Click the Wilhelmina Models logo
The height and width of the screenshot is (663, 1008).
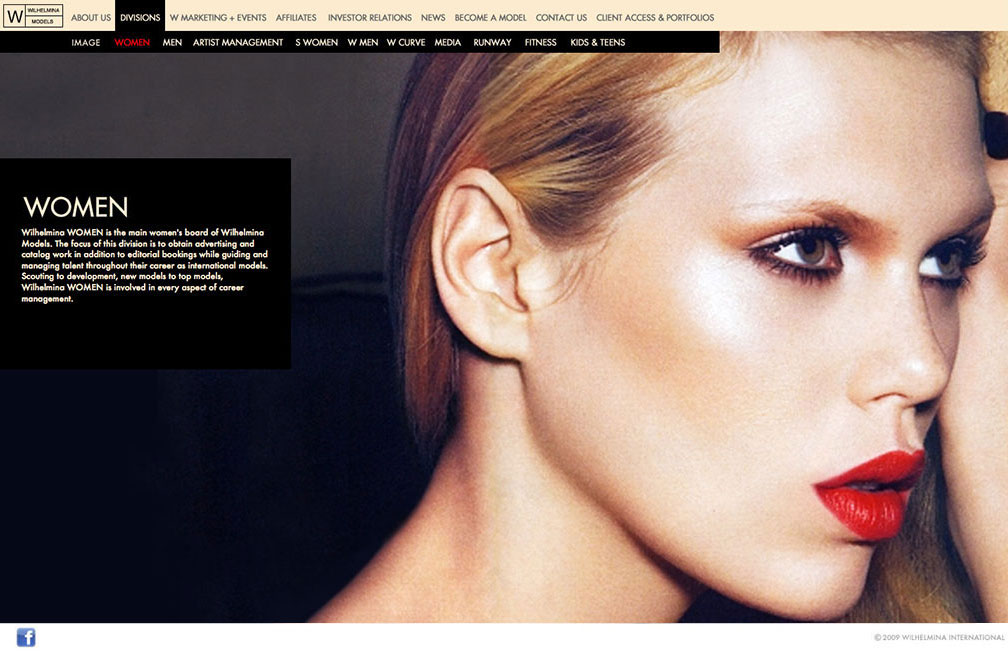point(33,16)
